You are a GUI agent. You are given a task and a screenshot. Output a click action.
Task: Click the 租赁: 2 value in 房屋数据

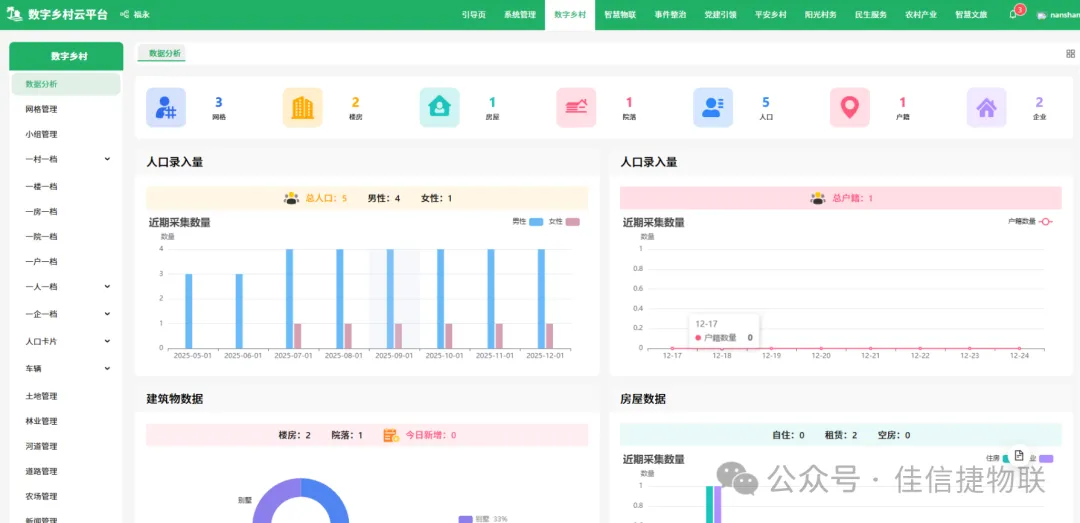[x=840, y=435]
